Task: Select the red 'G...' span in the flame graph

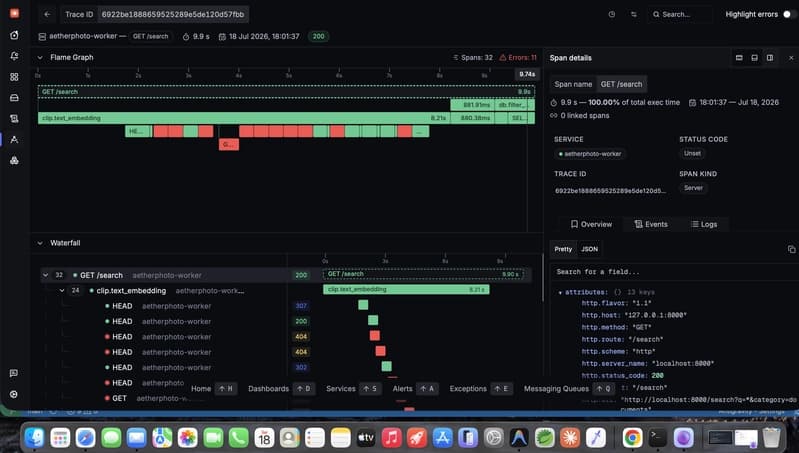Action: [x=229, y=145]
